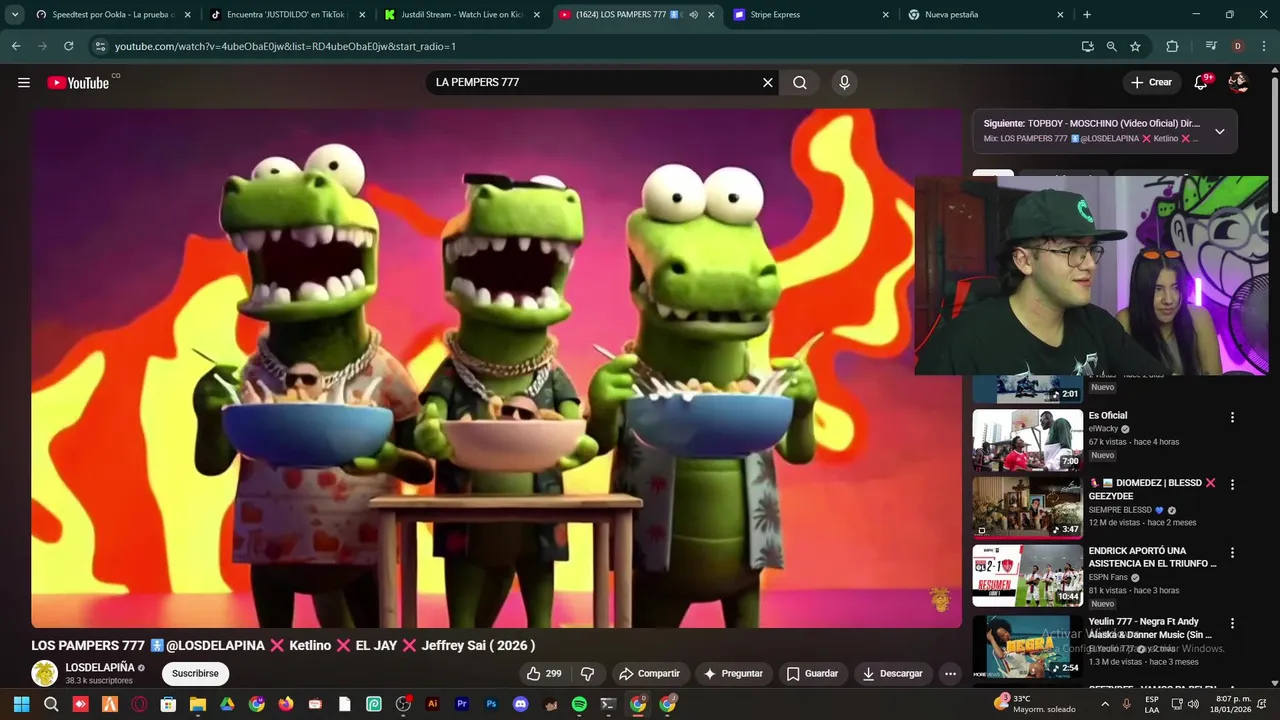Screen dimensions: 1280x720
Task: Clear the search box text with X
Action: [768, 83]
